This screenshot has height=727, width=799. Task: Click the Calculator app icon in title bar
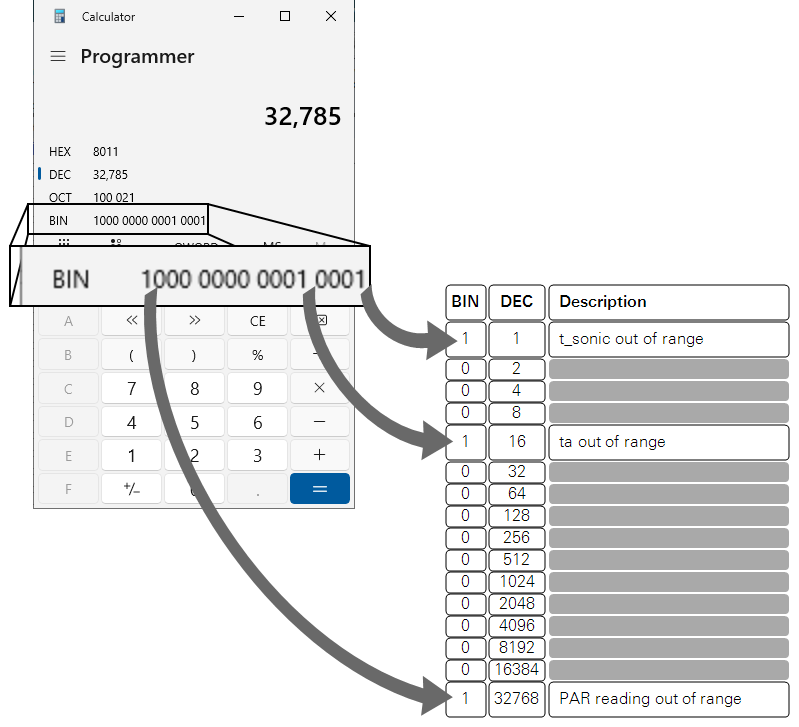coord(59,16)
